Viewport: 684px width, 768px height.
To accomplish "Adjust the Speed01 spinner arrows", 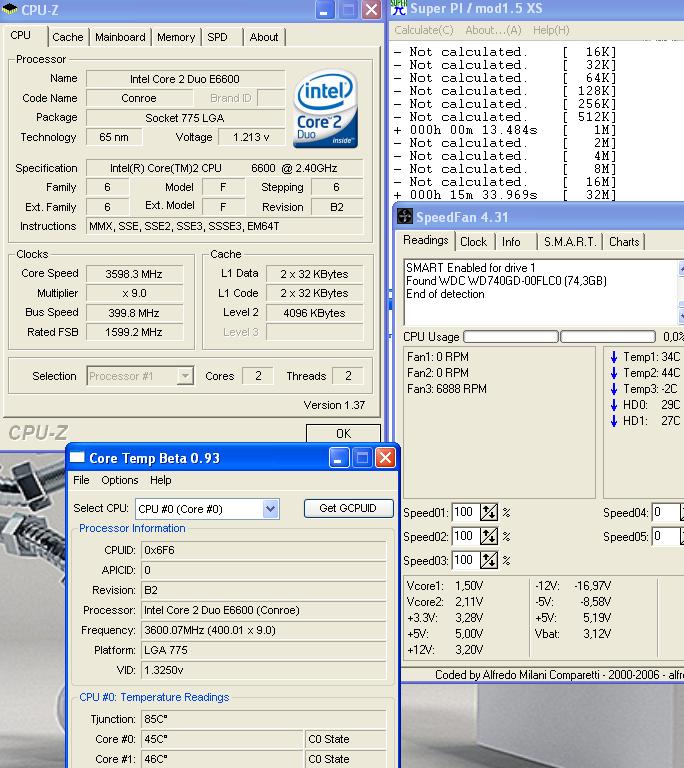I will 489,512.
